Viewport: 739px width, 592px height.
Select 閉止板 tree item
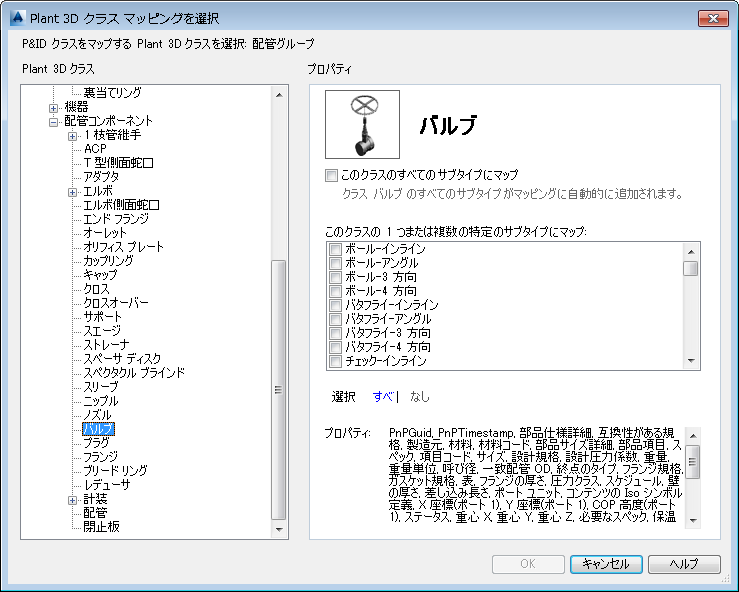[x=101, y=526]
